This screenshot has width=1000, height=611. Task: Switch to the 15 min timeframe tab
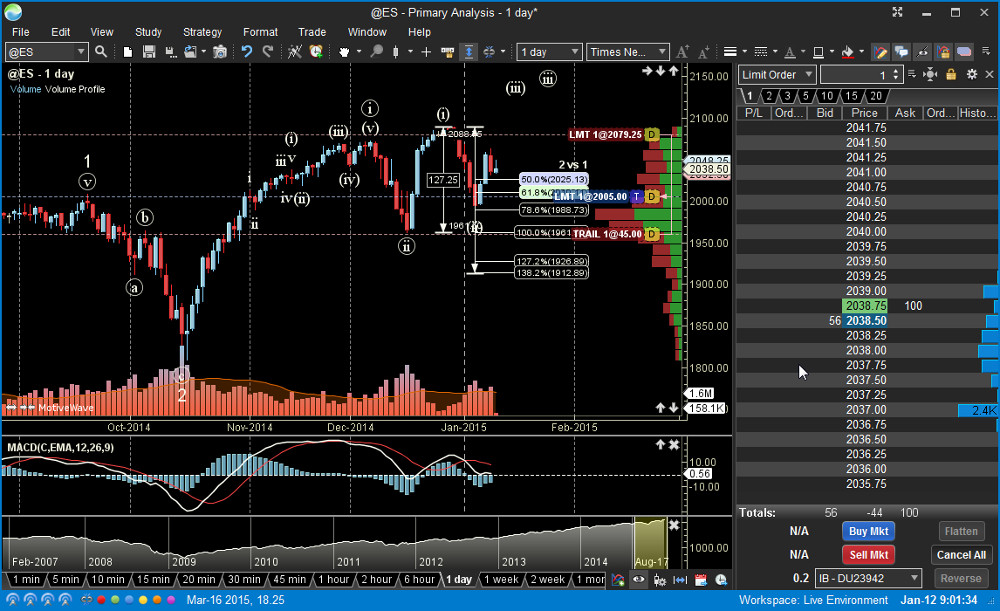tap(153, 579)
